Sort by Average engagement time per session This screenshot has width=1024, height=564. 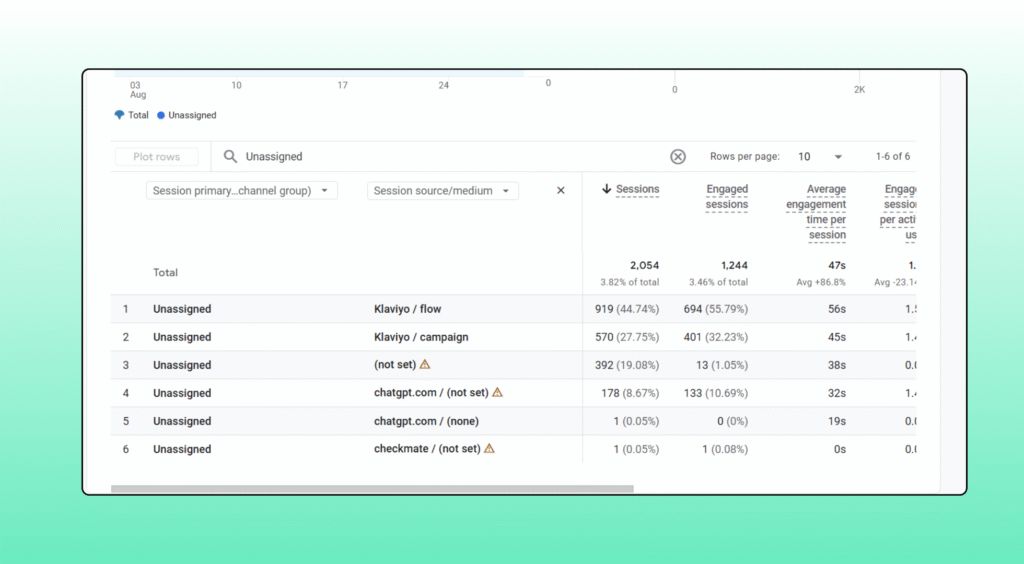pyautogui.click(x=816, y=211)
